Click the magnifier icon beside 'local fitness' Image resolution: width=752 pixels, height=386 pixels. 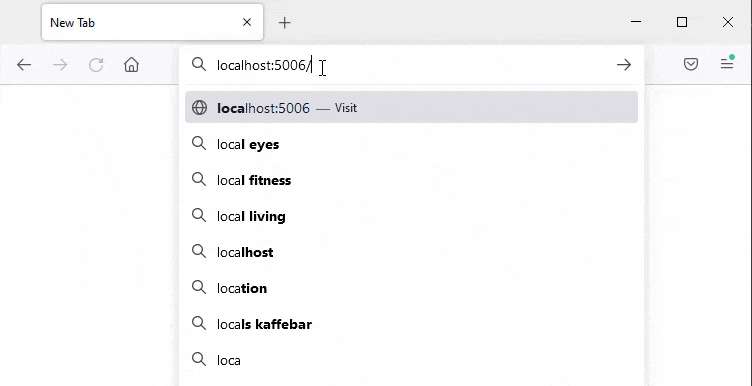[x=199, y=179]
